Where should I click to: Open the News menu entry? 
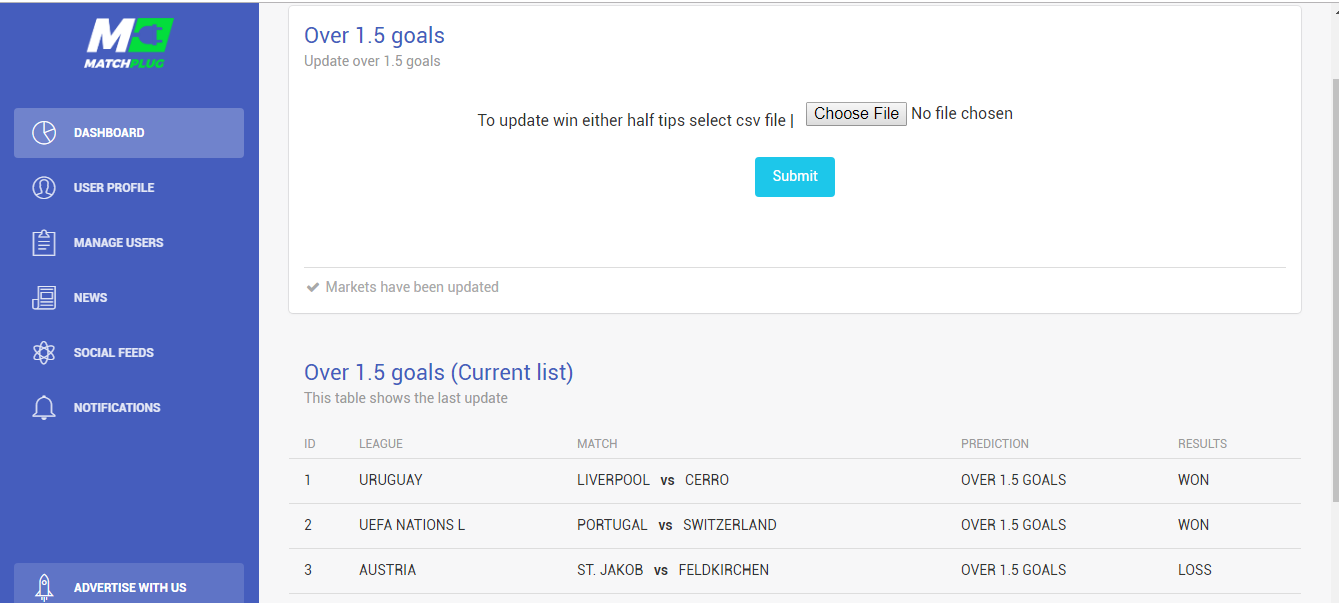[x=129, y=298]
